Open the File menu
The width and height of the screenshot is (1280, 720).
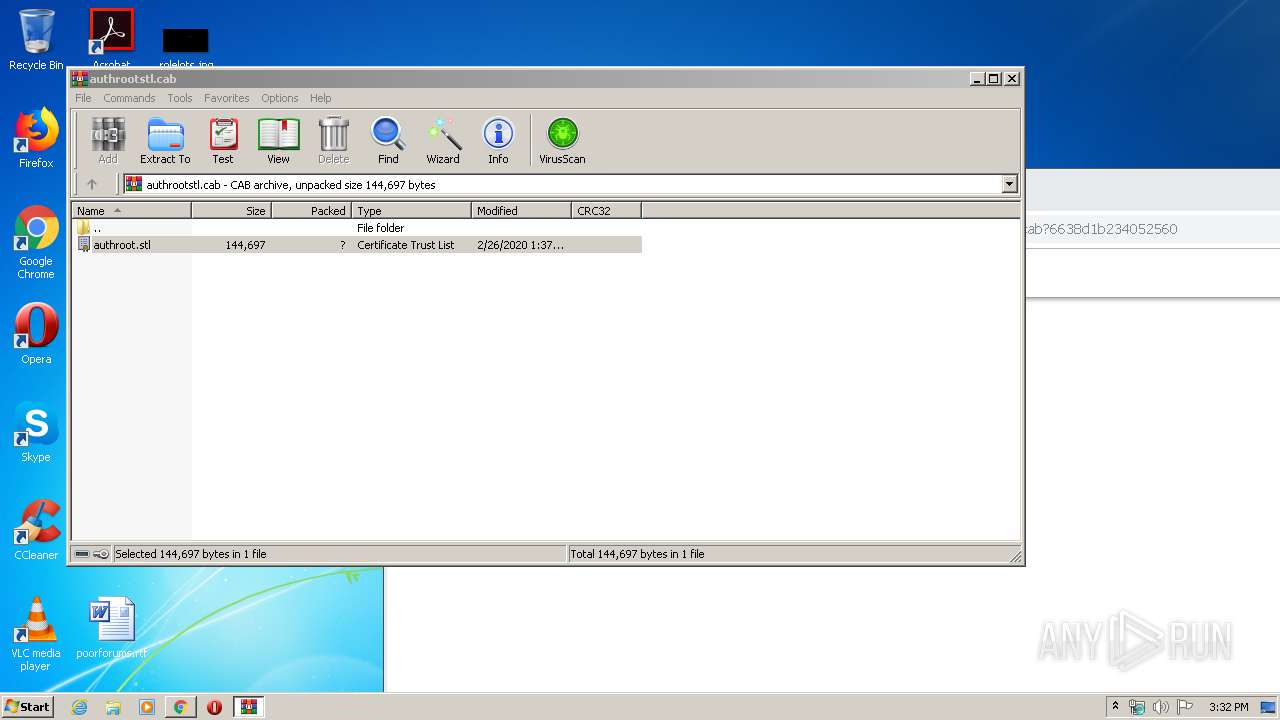[x=83, y=98]
